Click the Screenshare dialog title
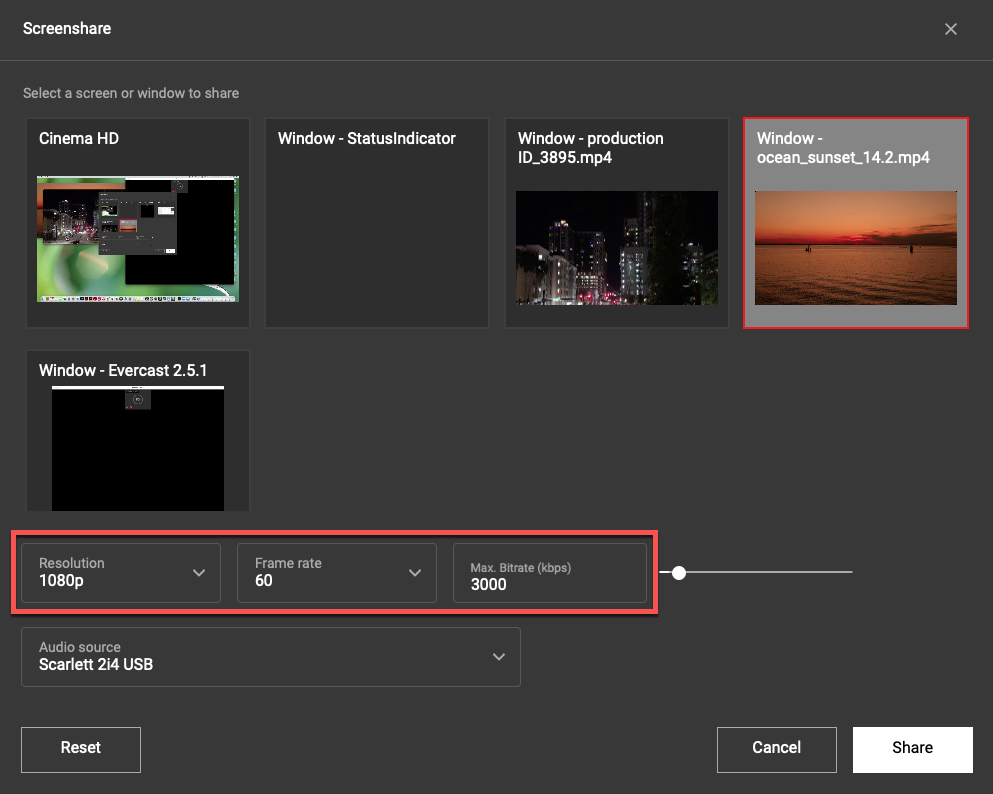Viewport: 993px width, 794px height. point(67,28)
